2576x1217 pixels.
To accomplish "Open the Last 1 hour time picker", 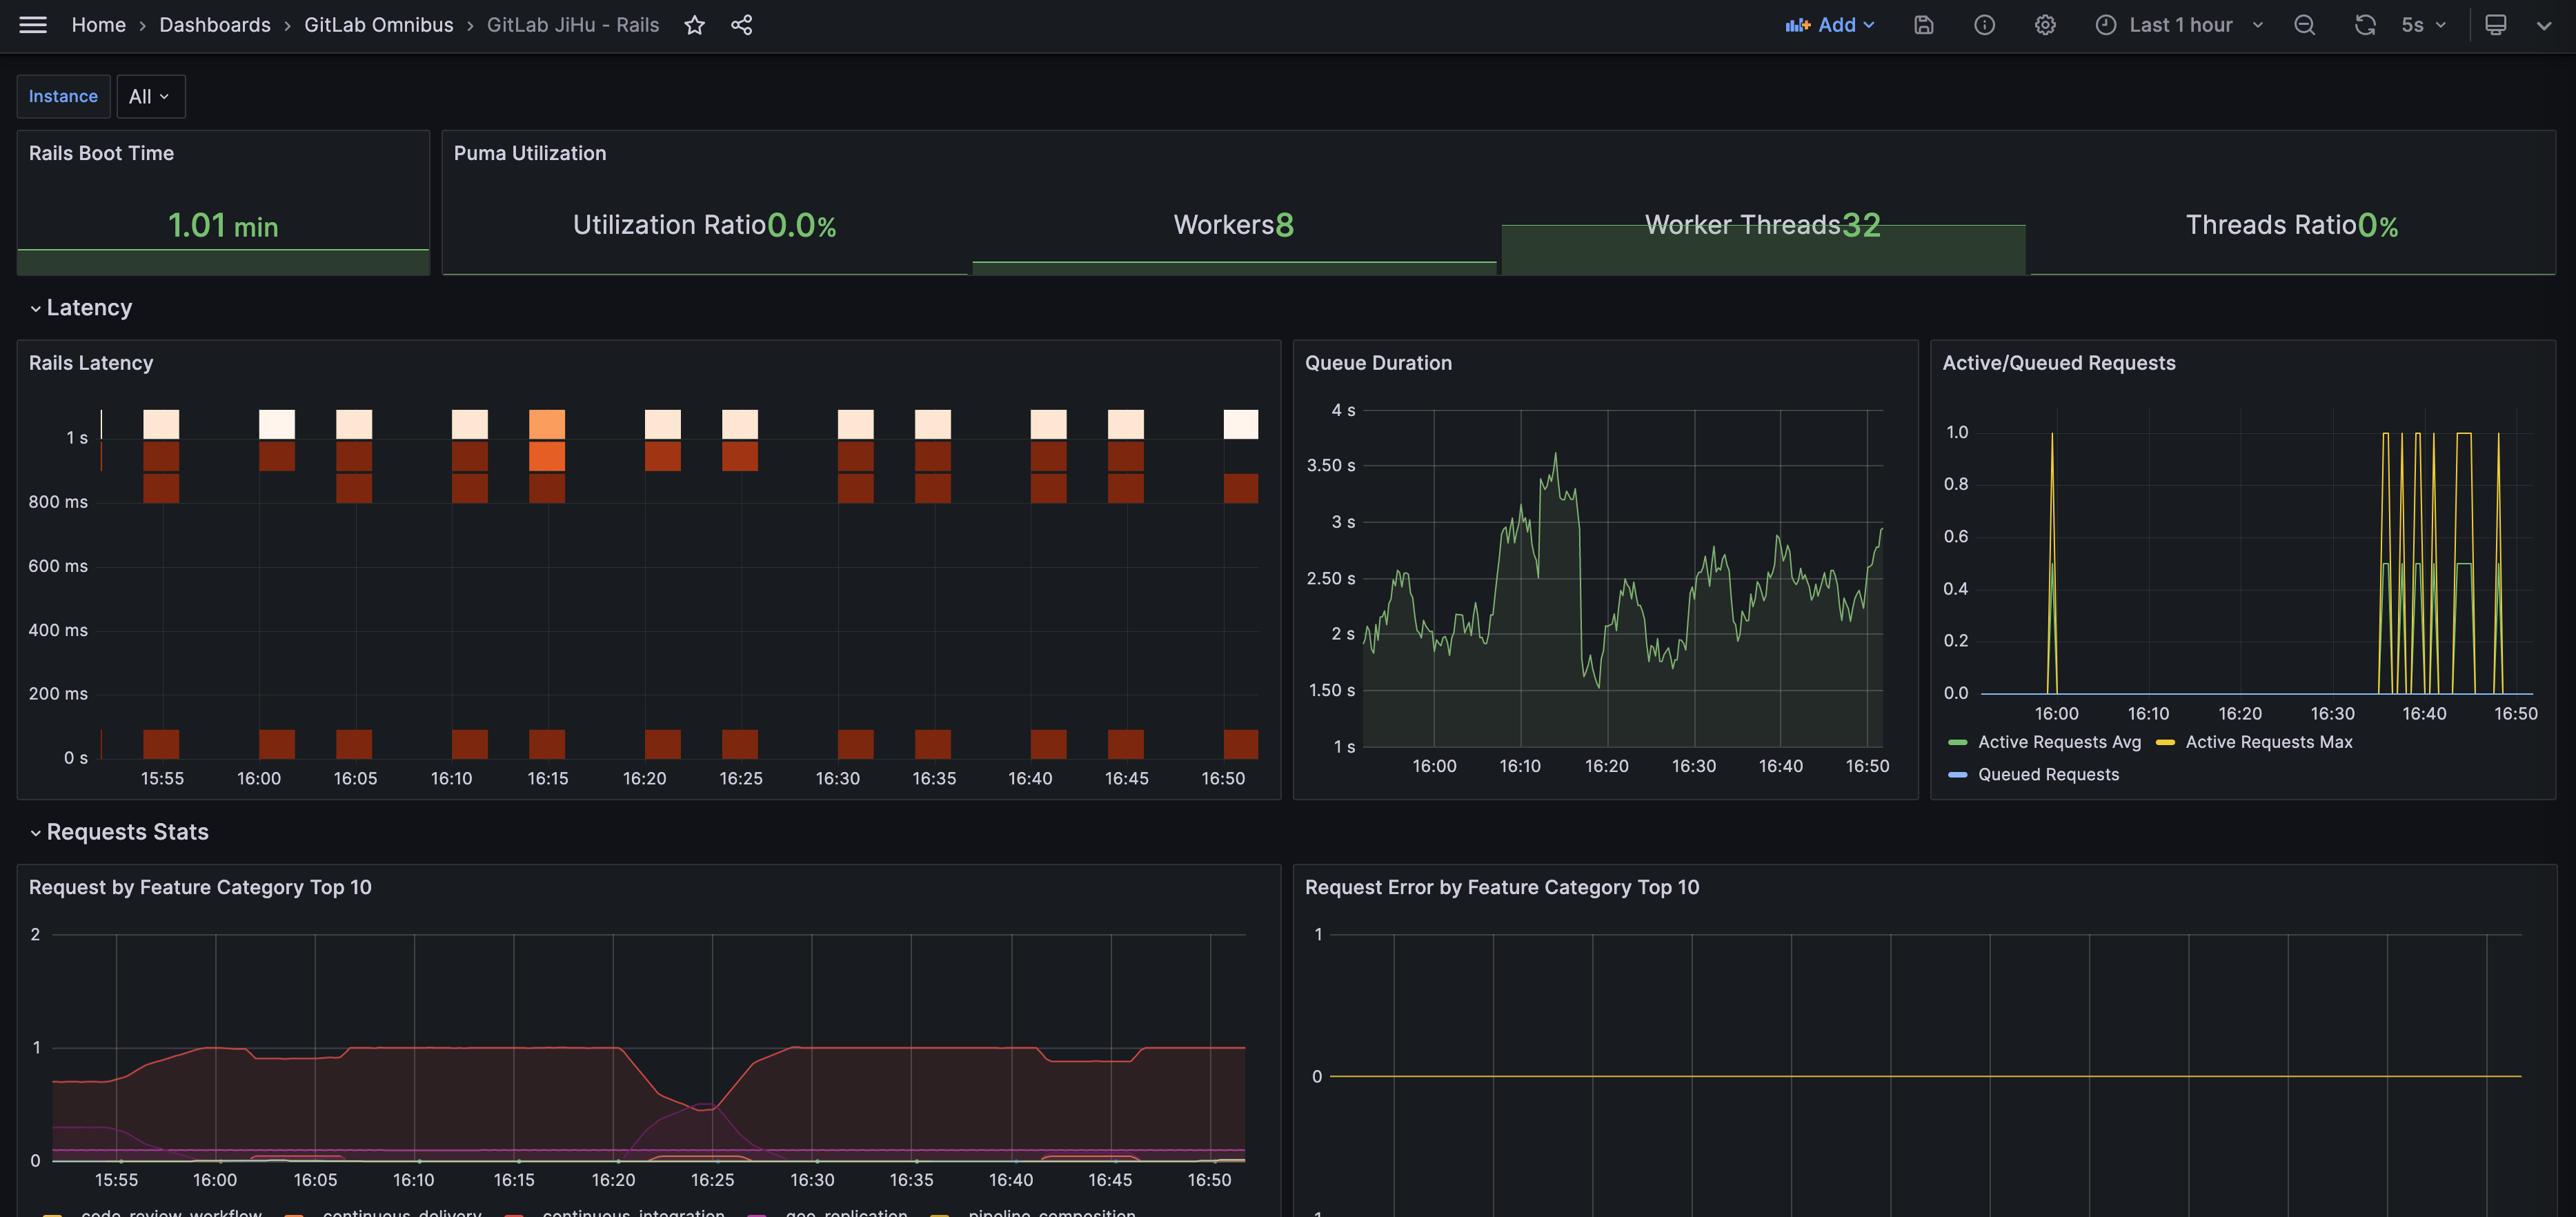I will click(2179, 25).
